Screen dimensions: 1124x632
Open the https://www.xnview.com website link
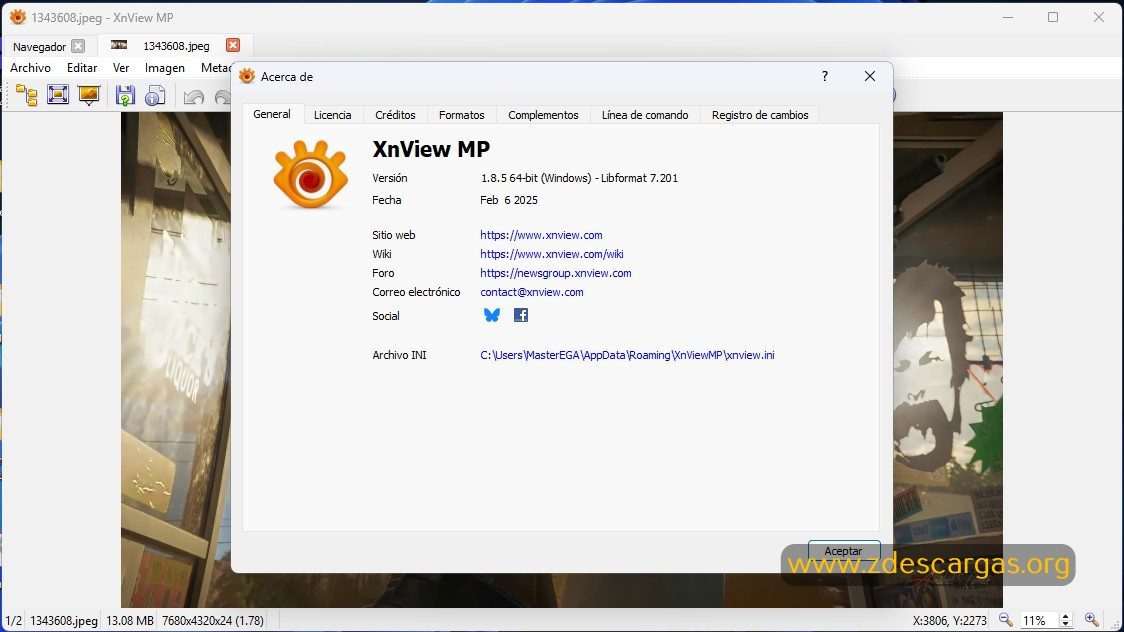point(541,235)
